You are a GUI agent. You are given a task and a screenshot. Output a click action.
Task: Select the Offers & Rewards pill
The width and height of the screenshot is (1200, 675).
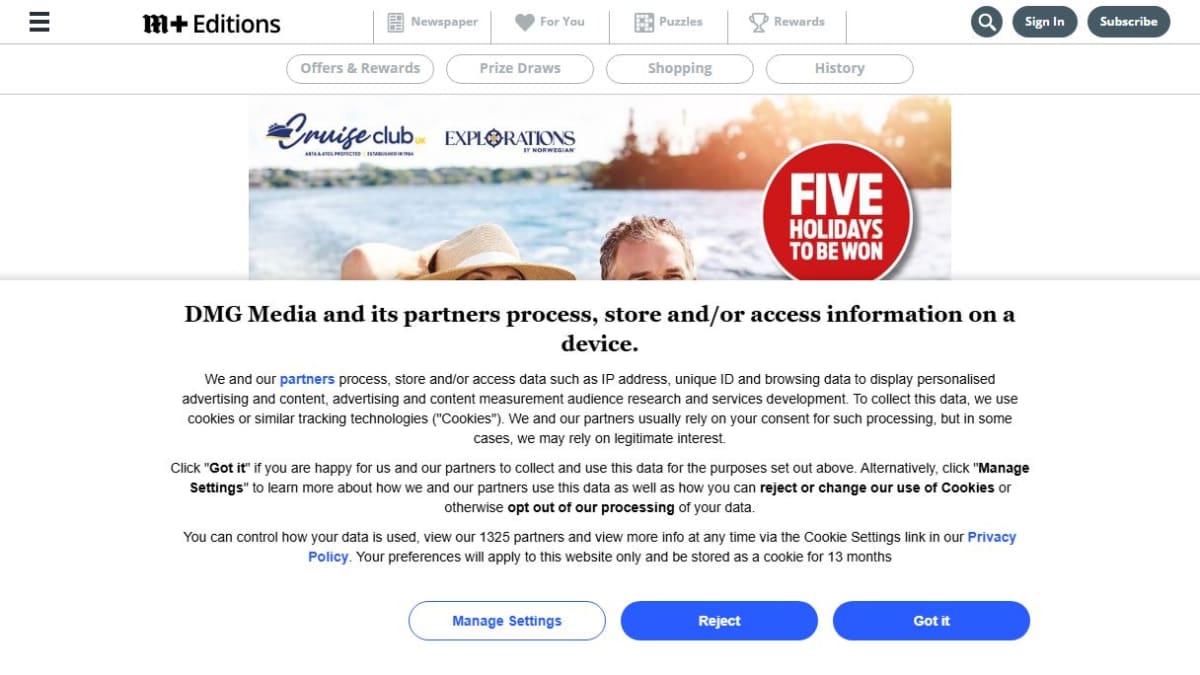pyautogui.click(x=360, y=69)
